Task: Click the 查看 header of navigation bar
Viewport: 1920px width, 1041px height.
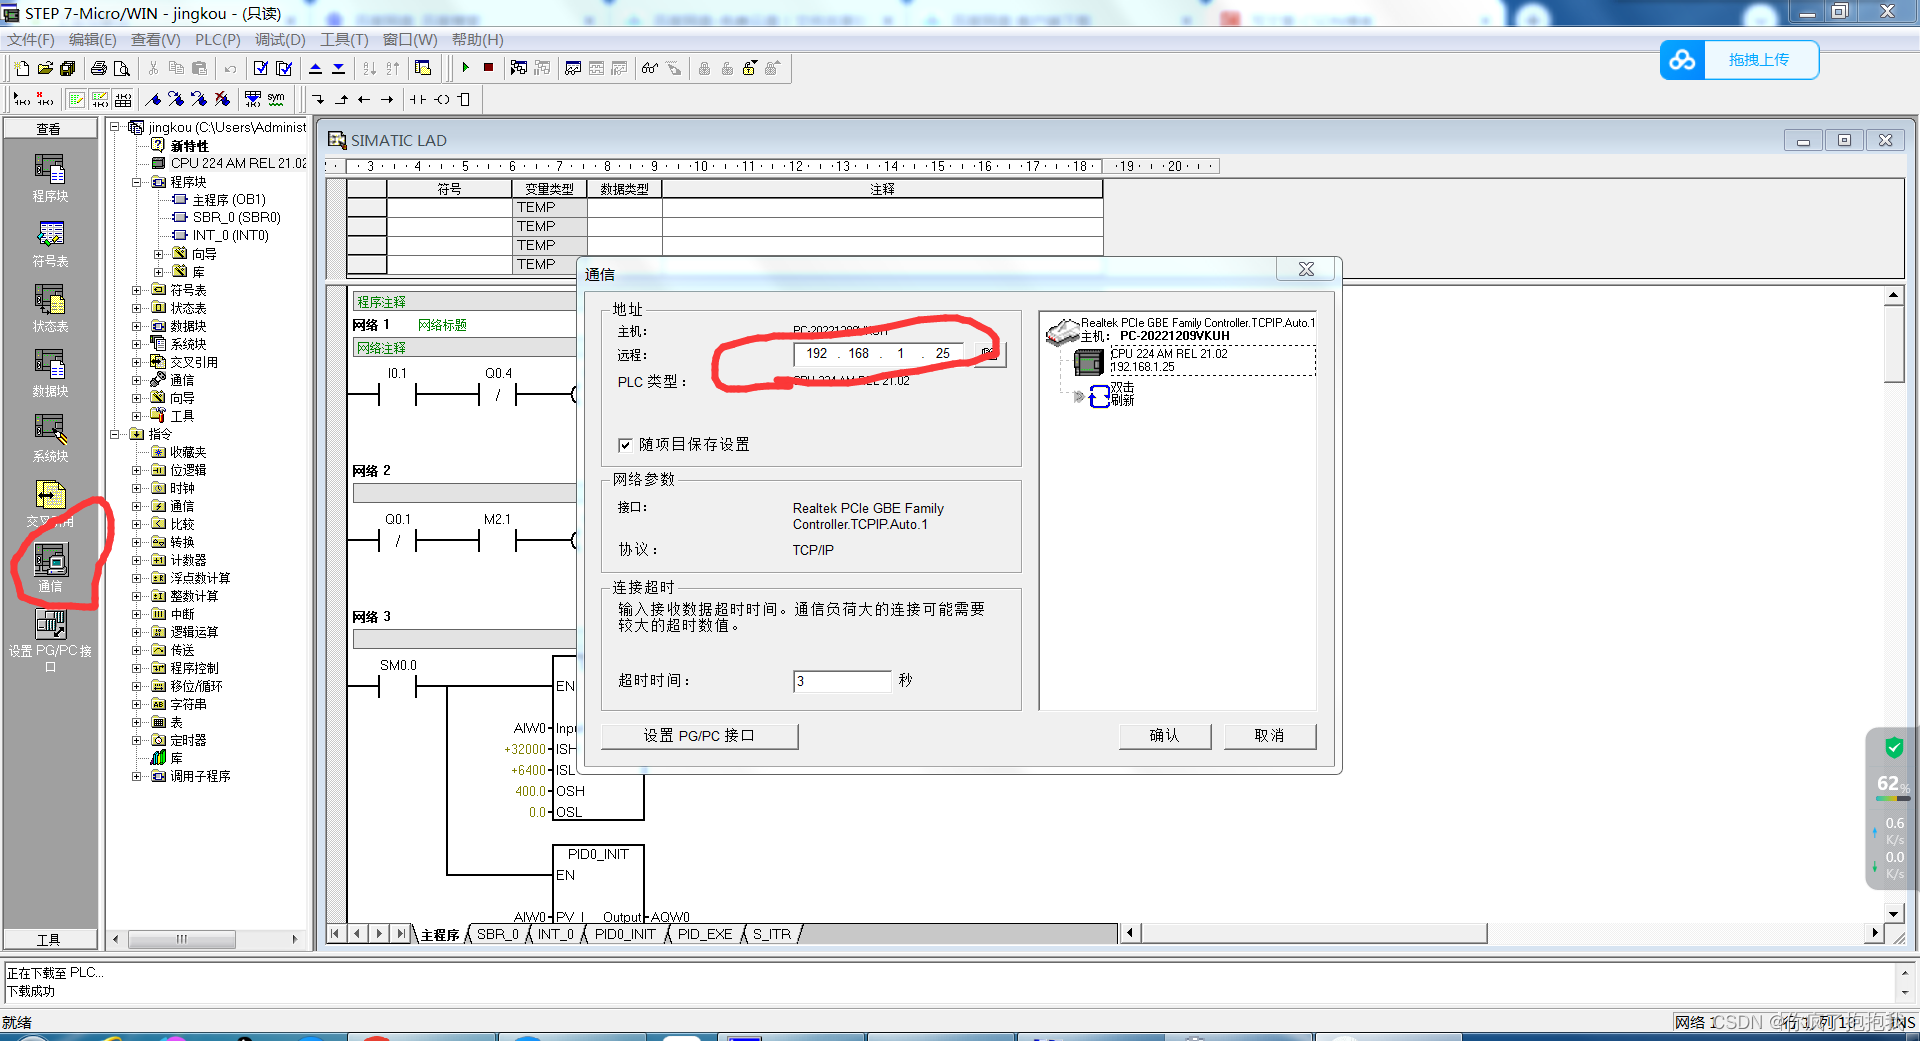Action: [x=50, y=128]
